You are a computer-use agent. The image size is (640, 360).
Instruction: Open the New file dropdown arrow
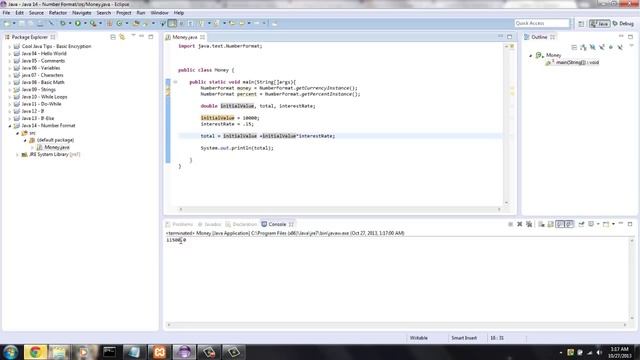pyautogui.click(x=14, y=24)
